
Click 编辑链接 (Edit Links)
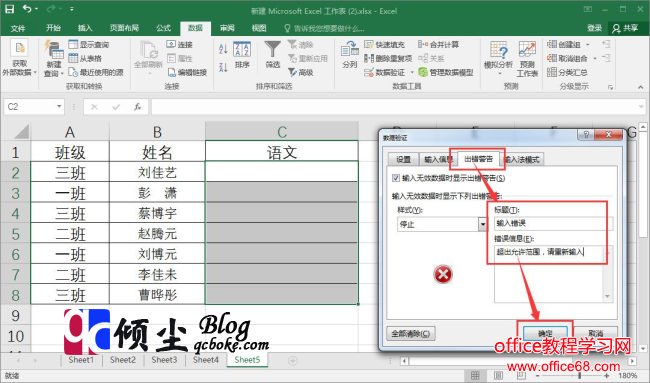(x=187, y=72)
